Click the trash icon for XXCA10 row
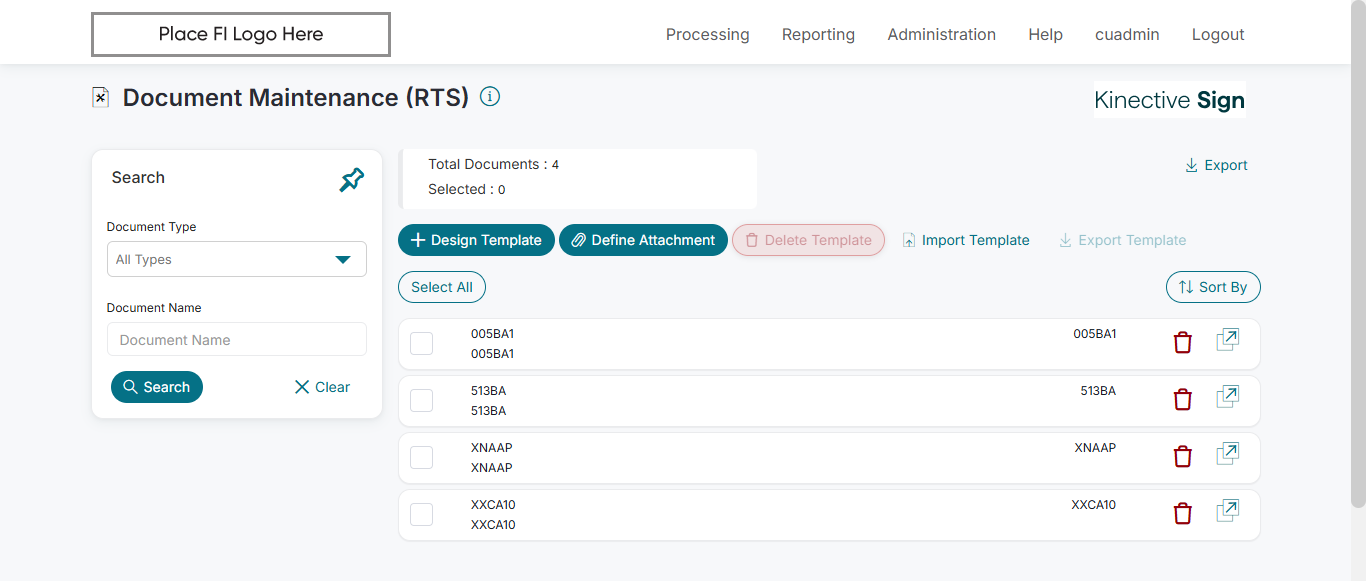The image size is (1366, 581). click(x=1183, y=514)
